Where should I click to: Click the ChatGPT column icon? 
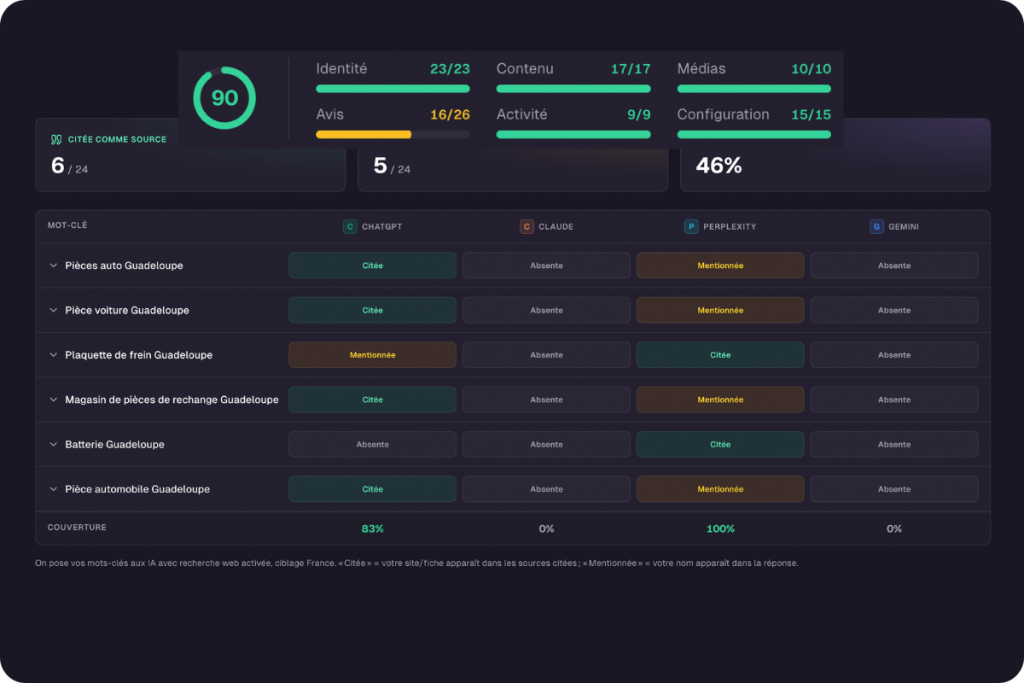(x=350, y=227)
